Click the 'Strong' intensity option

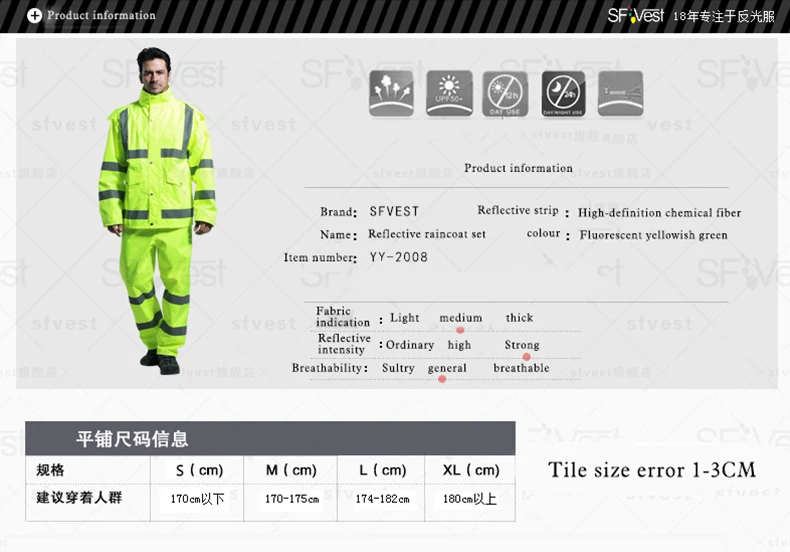click(522, 345)
